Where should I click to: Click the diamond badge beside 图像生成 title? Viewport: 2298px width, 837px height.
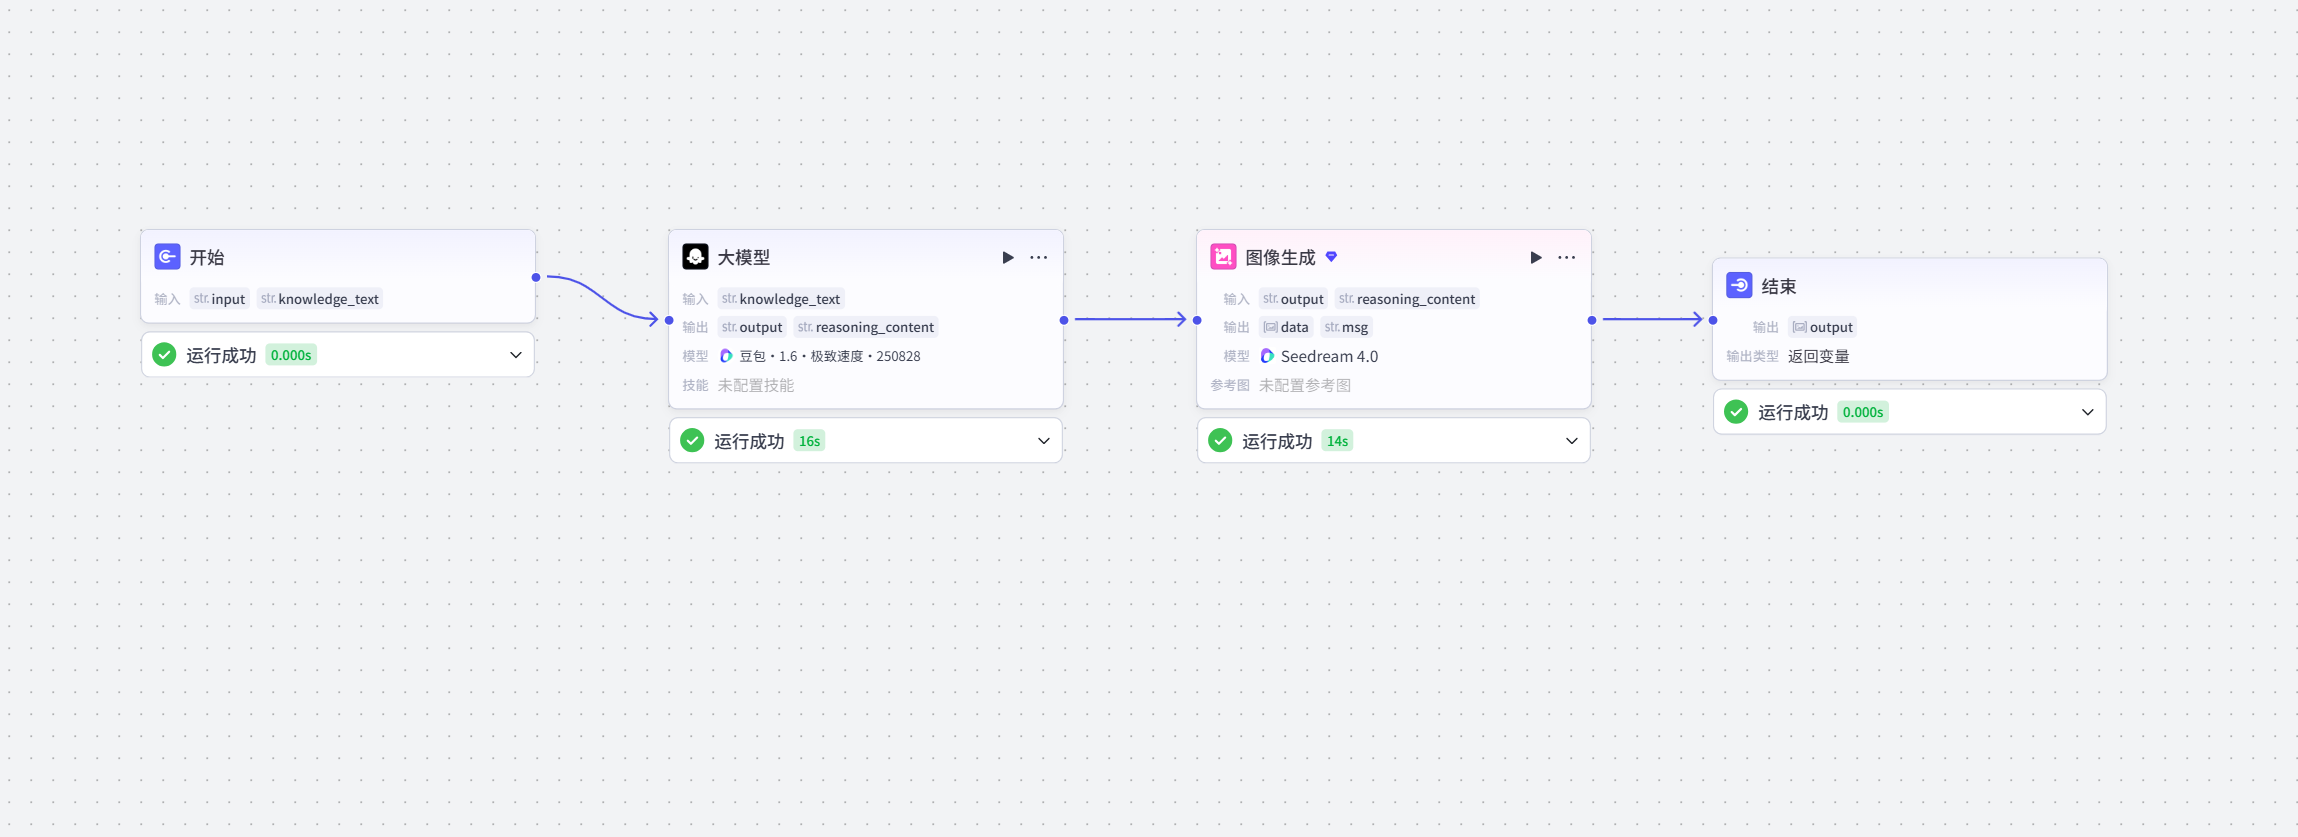coord(1331,257)
